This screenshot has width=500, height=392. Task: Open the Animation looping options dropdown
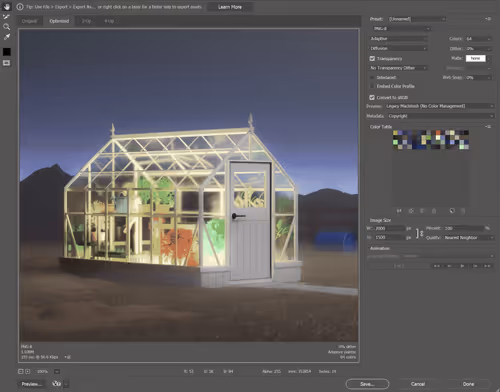click(x=431, y=256)
